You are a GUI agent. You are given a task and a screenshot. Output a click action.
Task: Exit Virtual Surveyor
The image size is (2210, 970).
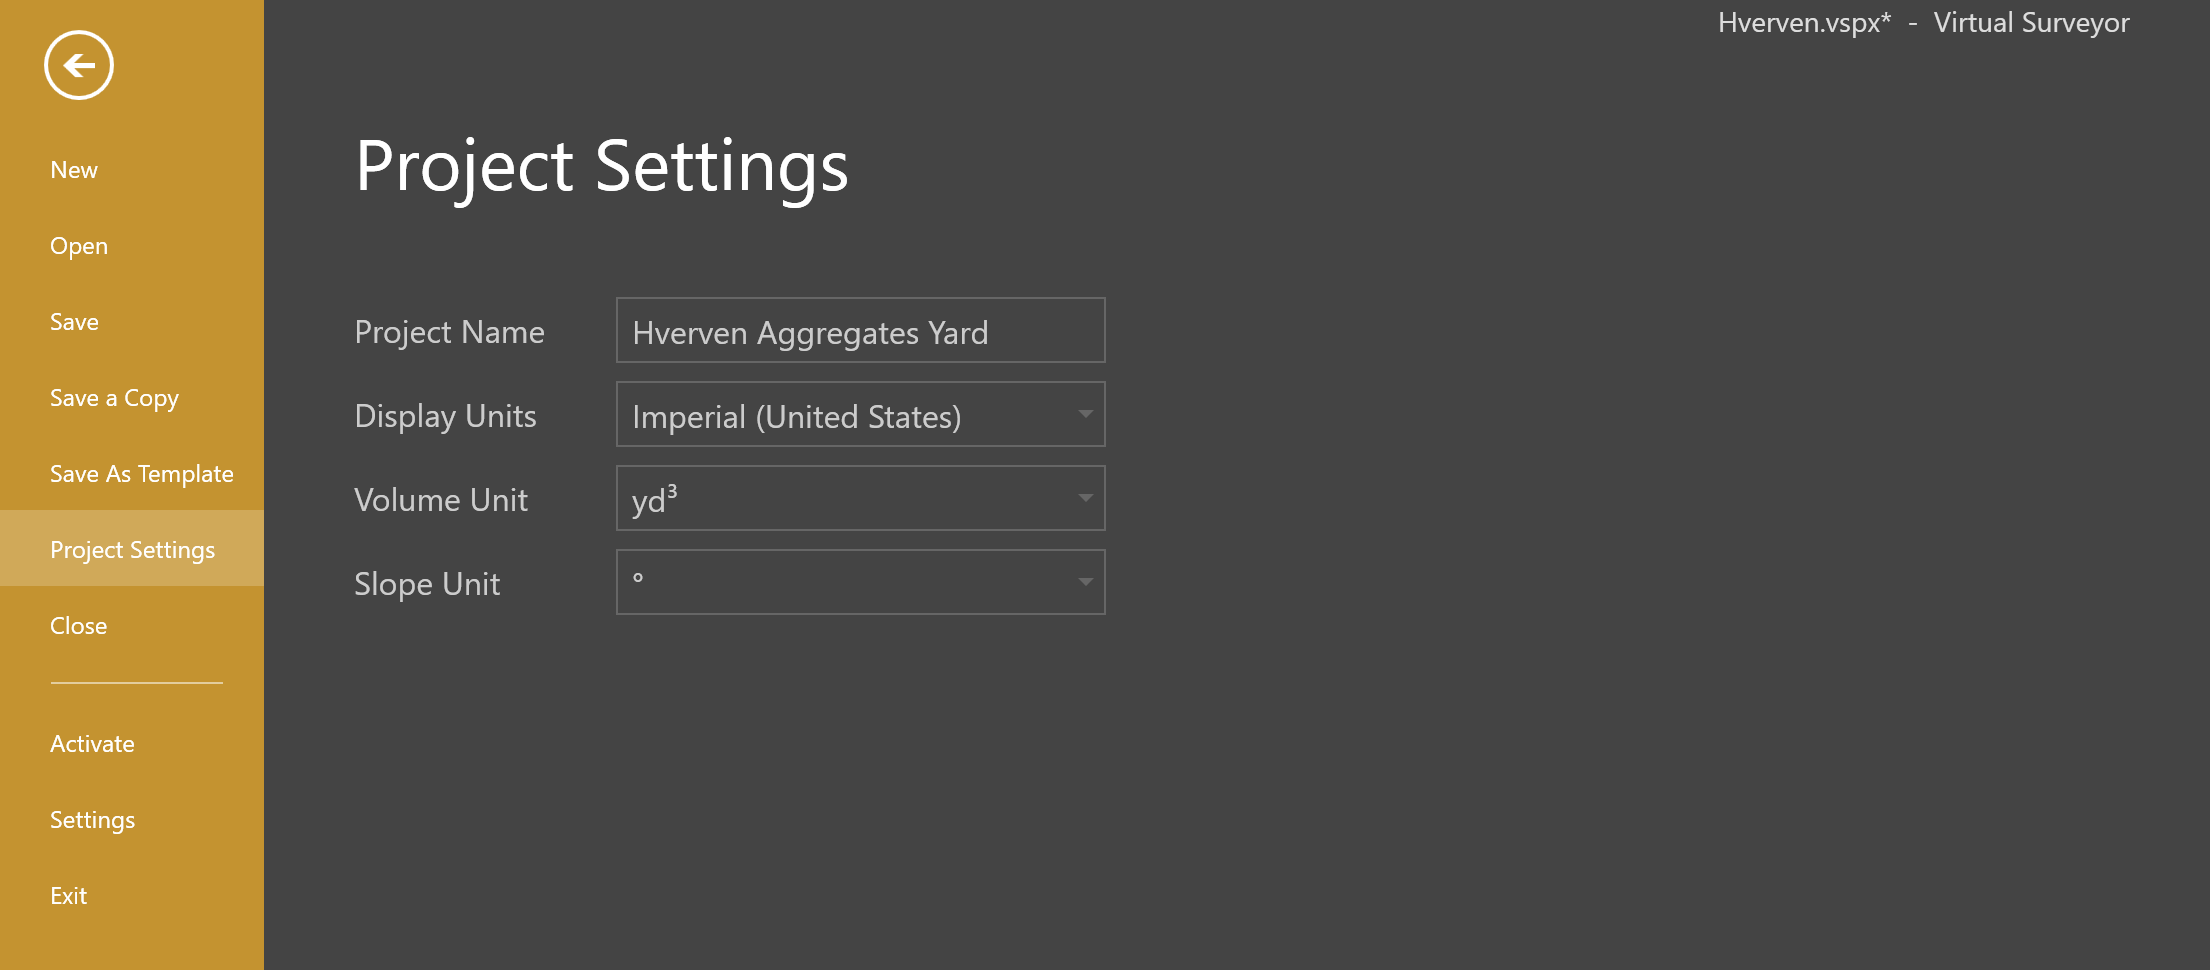pyautogui.click(x=68, y=895)
